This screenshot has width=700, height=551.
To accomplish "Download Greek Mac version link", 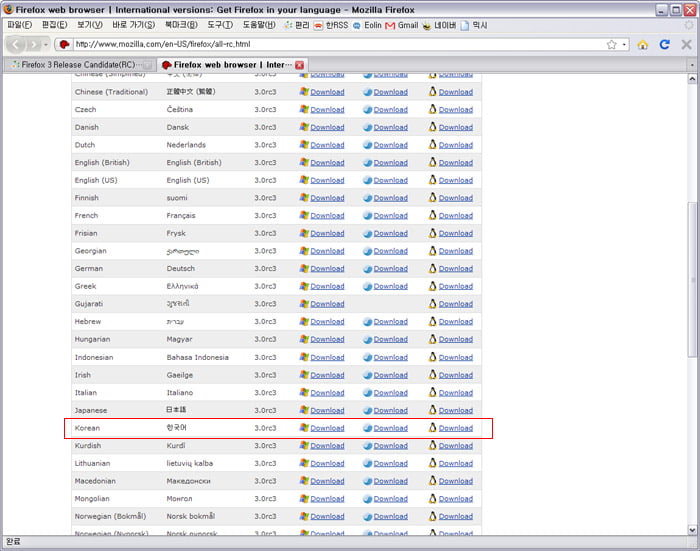I will point(391,286).
